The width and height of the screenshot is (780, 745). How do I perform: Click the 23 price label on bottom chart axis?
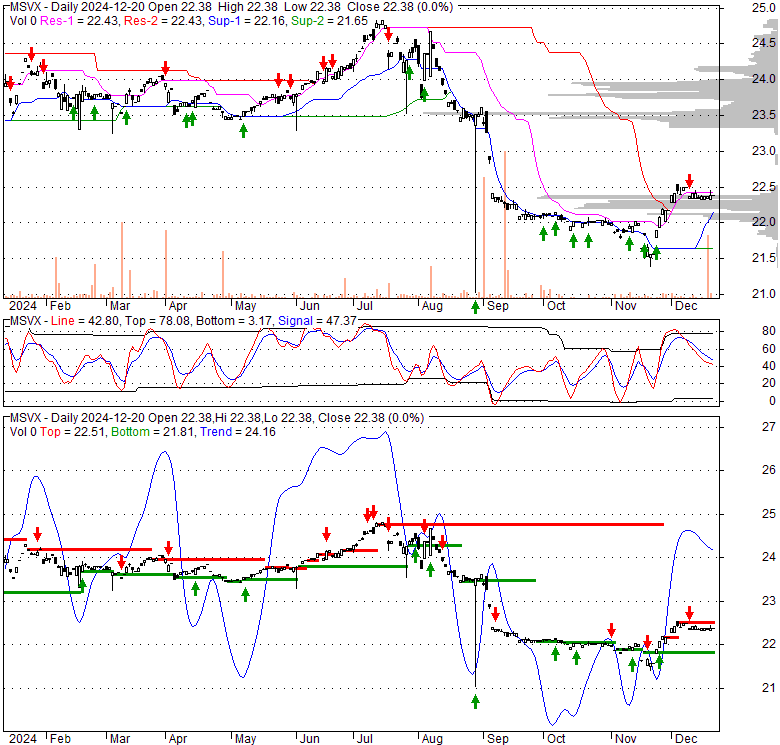769,601
